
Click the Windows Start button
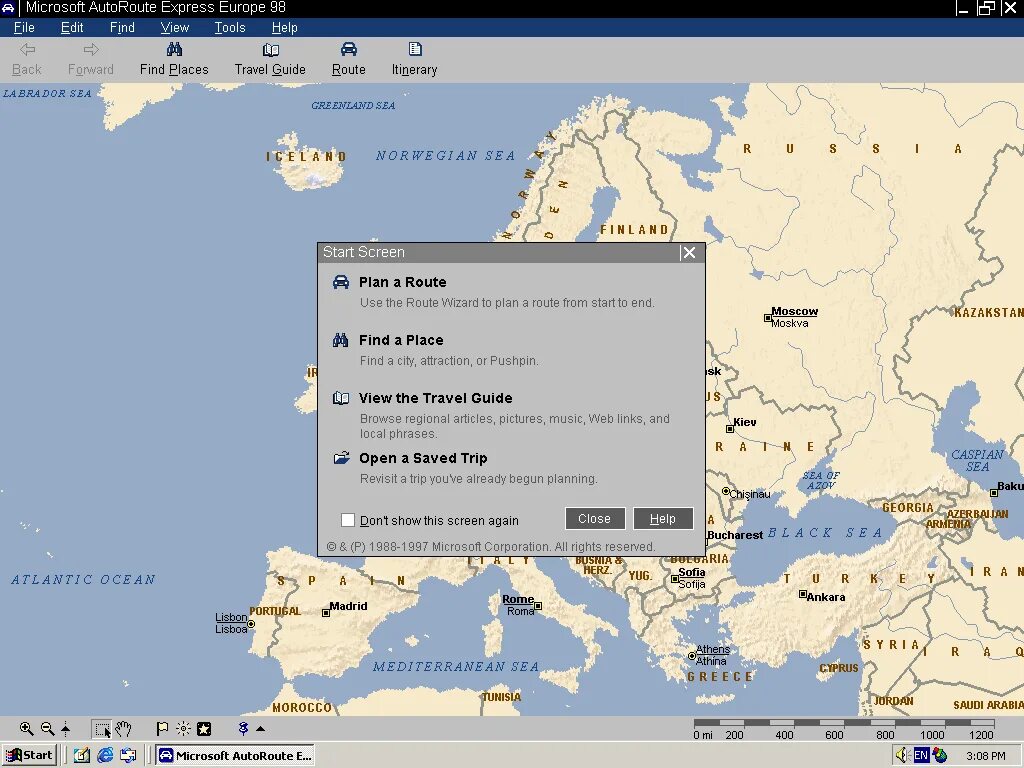[29, 755]
